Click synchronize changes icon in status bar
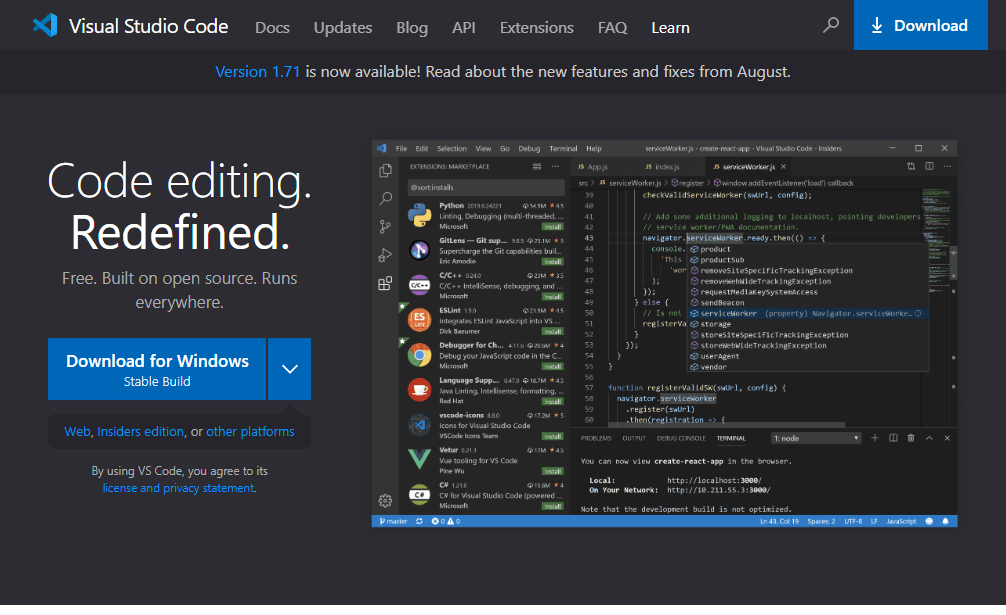 [420, 521]
